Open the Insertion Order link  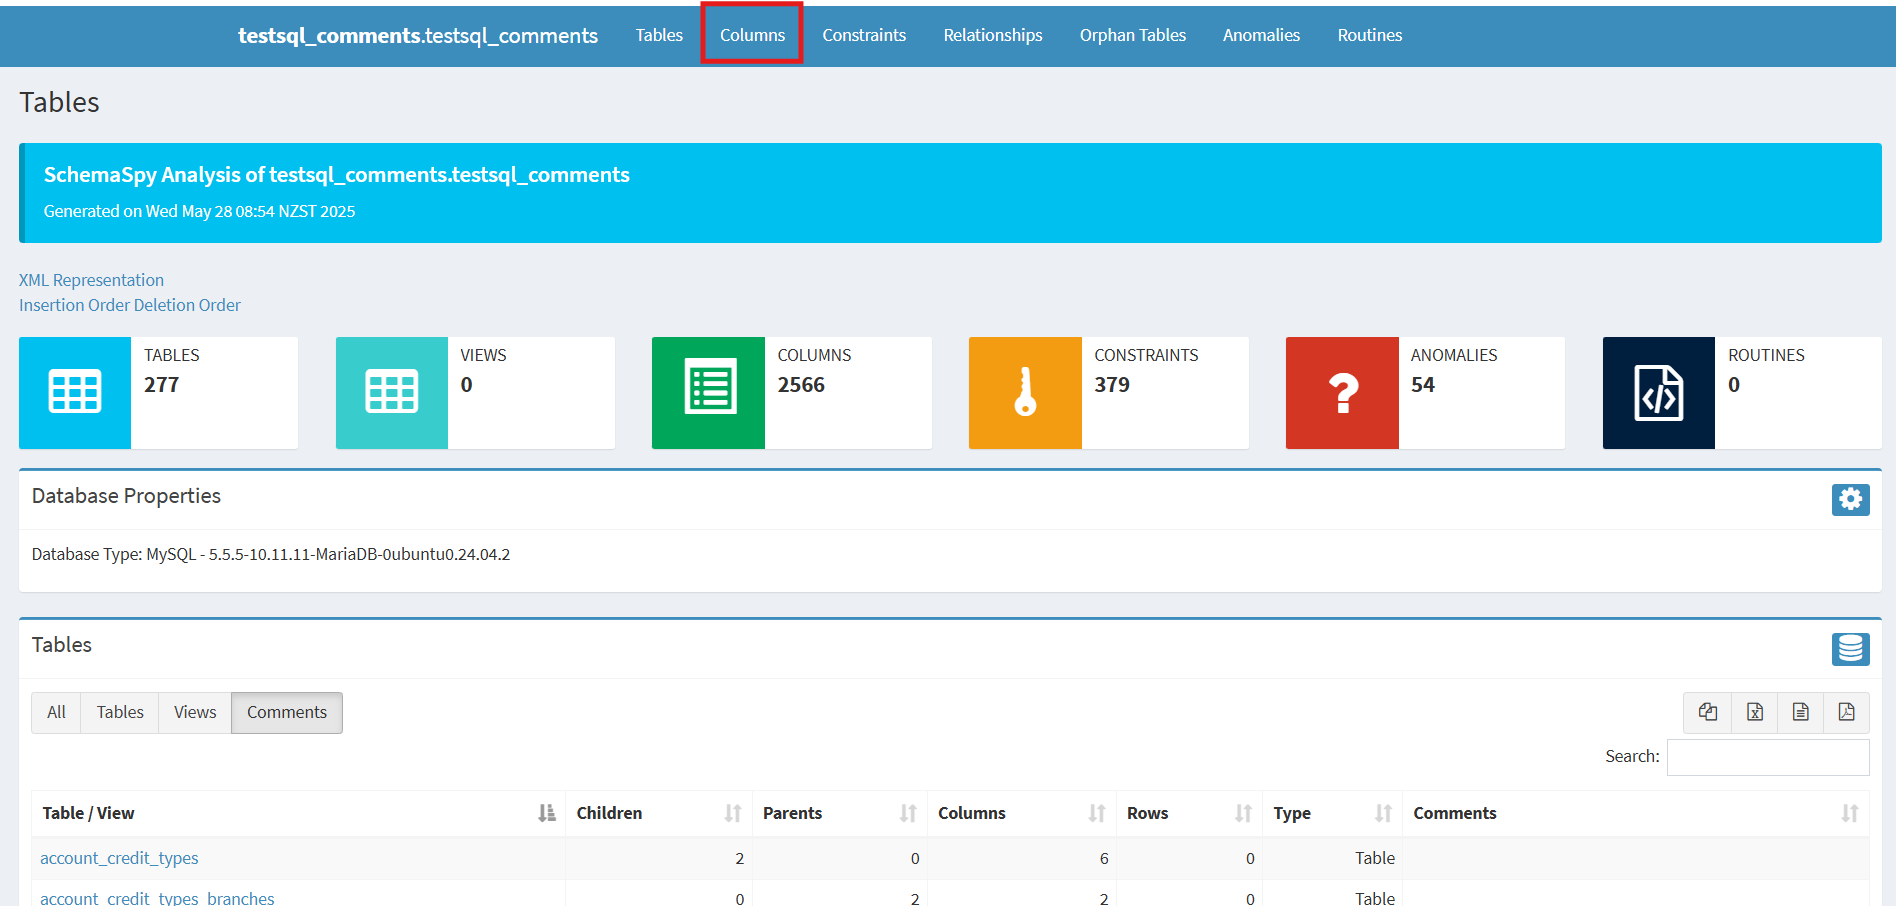click(x=75, y=305)
